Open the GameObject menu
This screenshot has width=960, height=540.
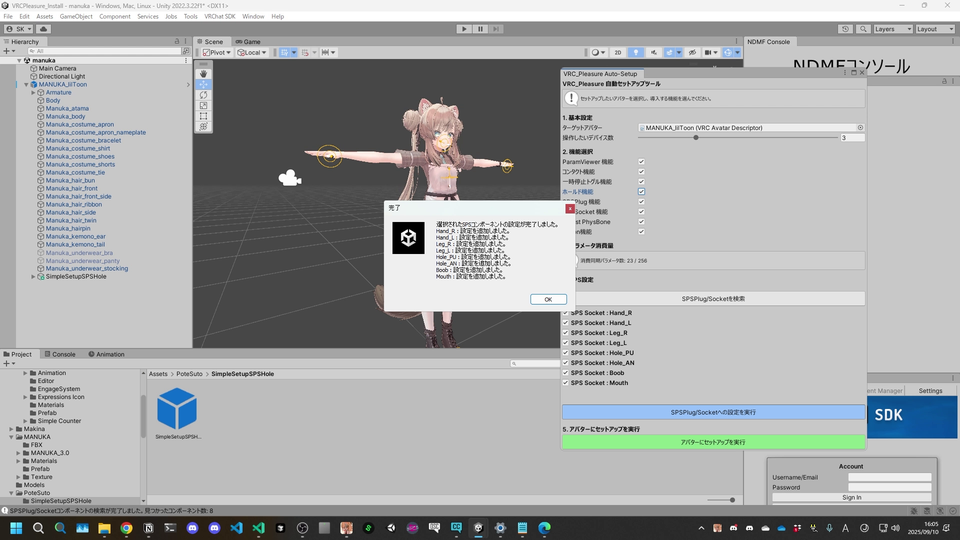[76, 17]
